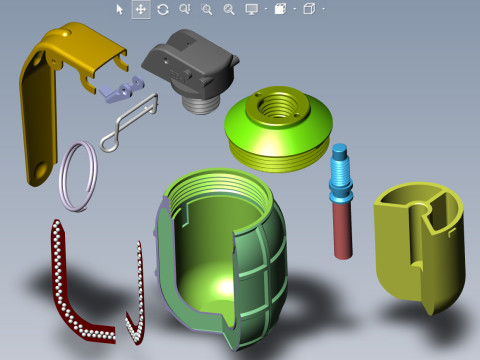Open dropdown arrow beside wireframe cube icon

tap(324, 9)
